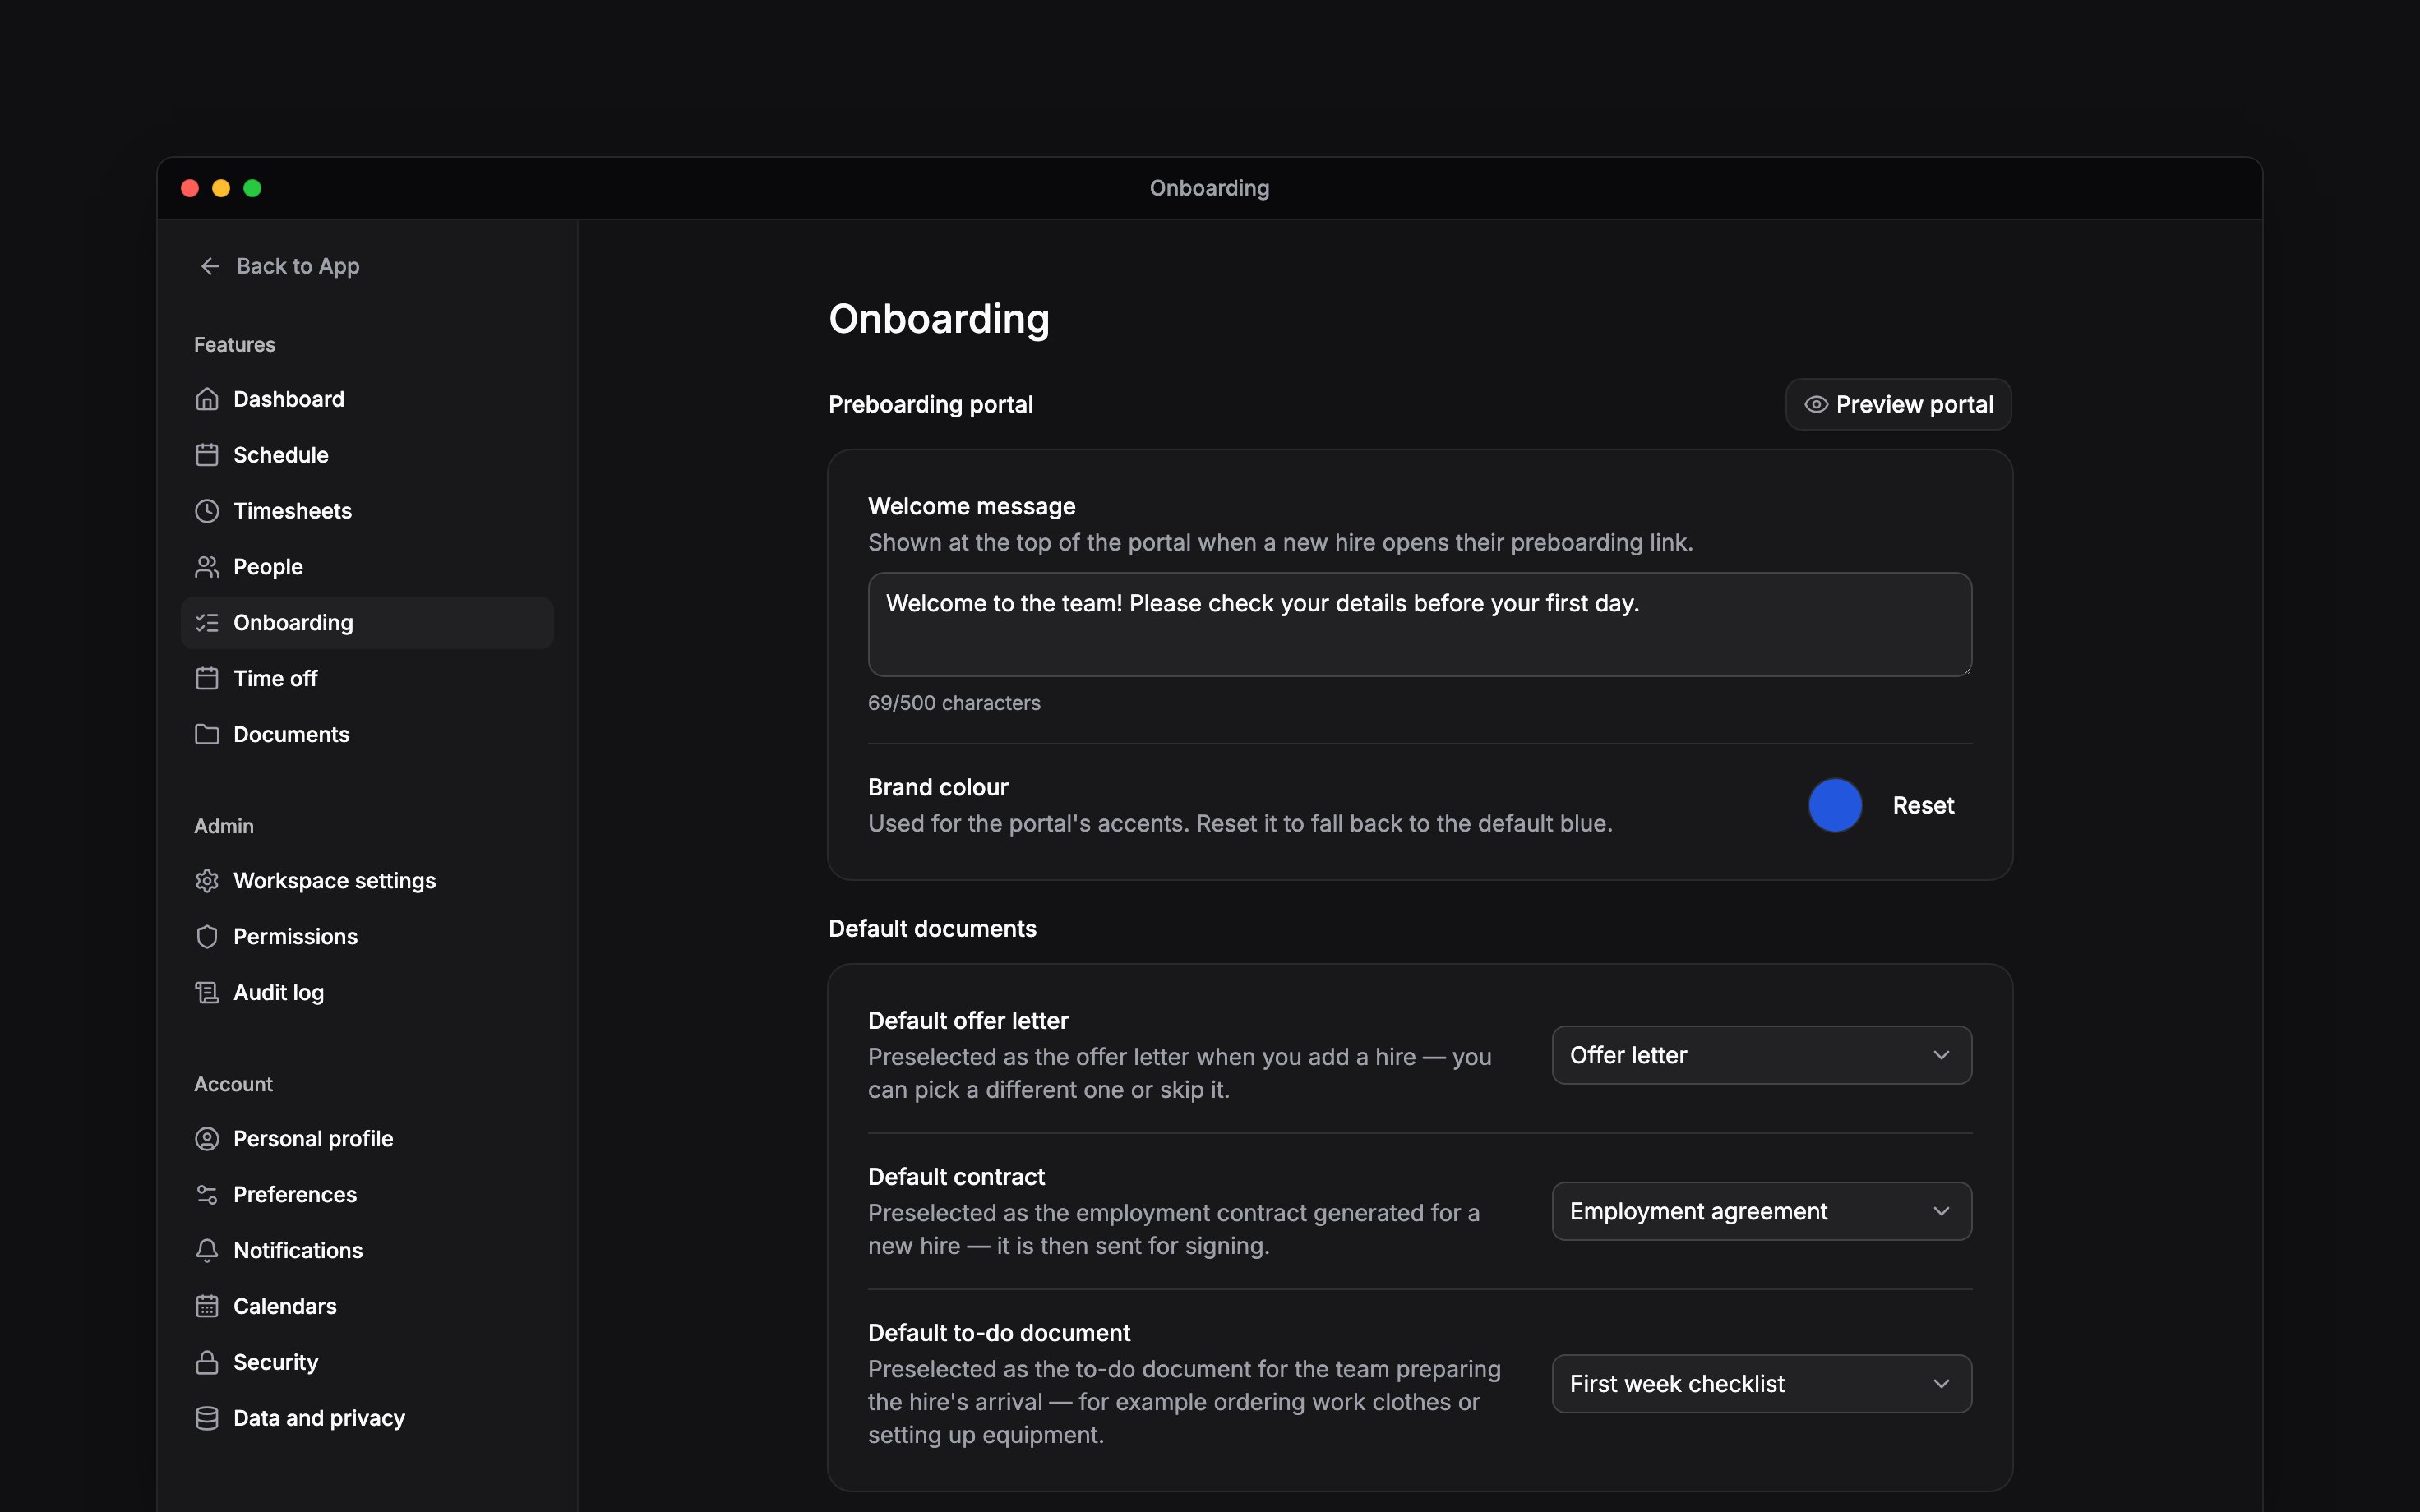The image size is (2420, 1512).
Task: Click the Security lock icon
Action: 207,1363
